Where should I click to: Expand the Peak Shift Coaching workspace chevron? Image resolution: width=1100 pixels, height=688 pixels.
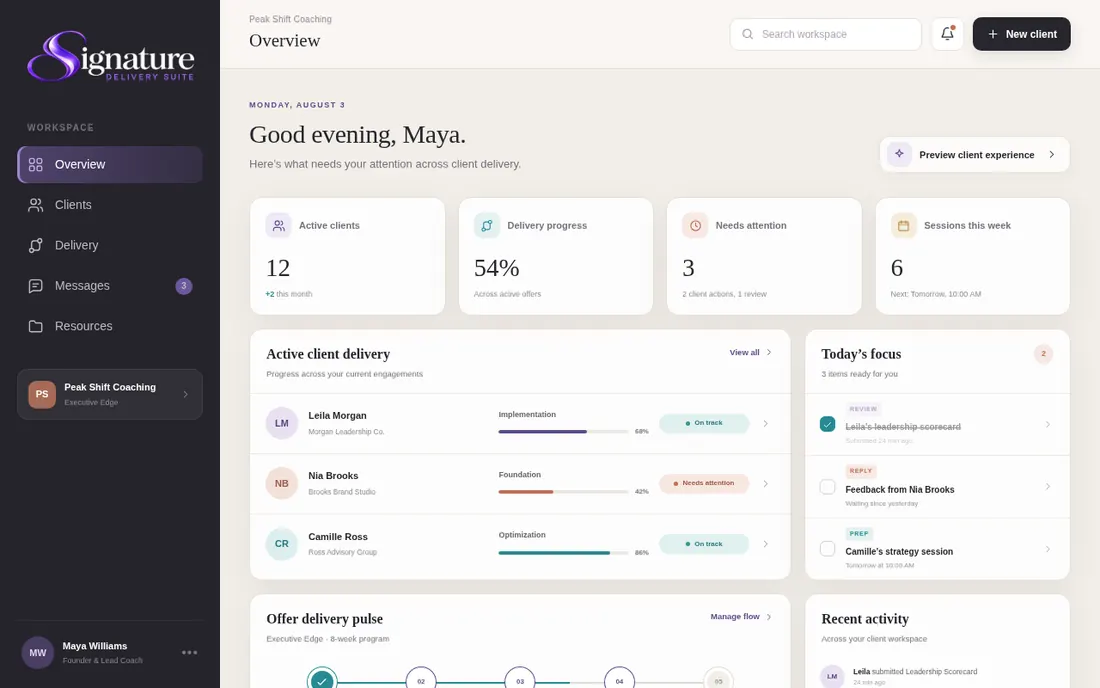[x=185, y=394]
